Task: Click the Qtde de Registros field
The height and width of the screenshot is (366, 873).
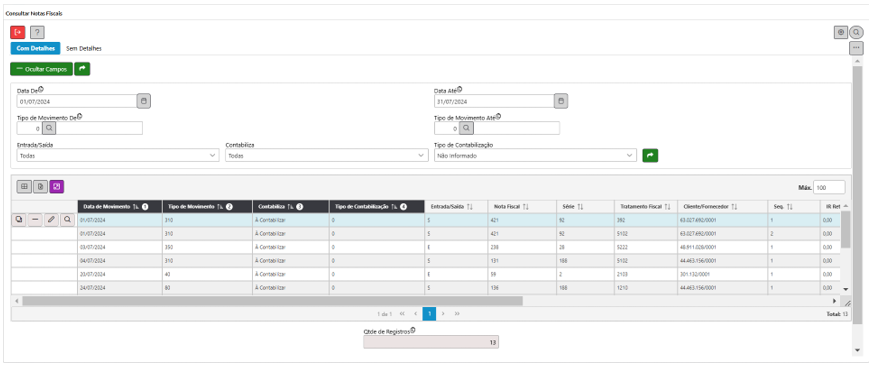Action: click(x=431, y=342)
